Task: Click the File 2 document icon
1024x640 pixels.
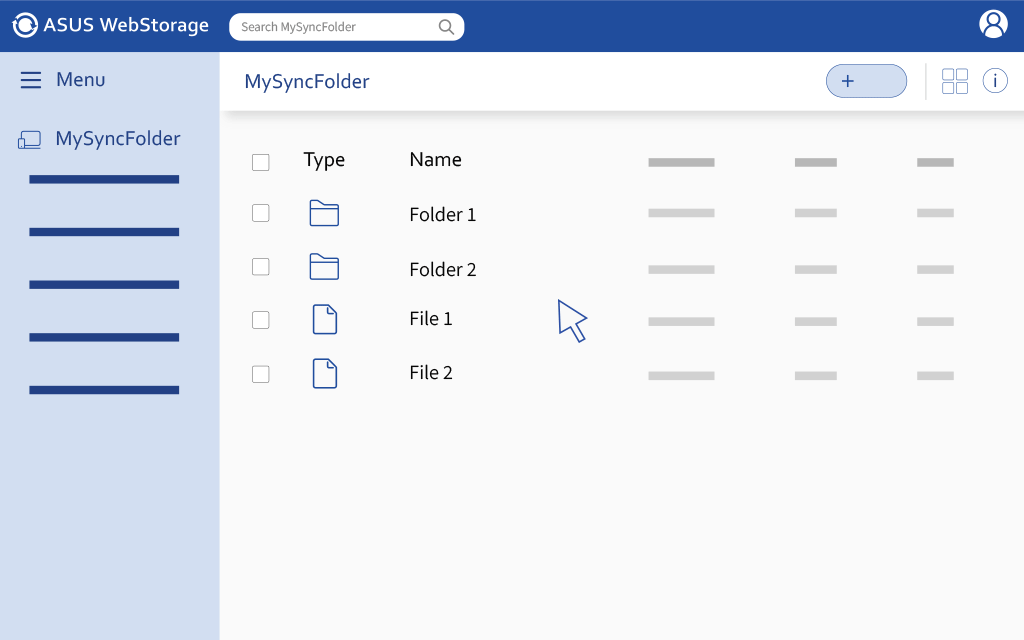Action: 325,374
